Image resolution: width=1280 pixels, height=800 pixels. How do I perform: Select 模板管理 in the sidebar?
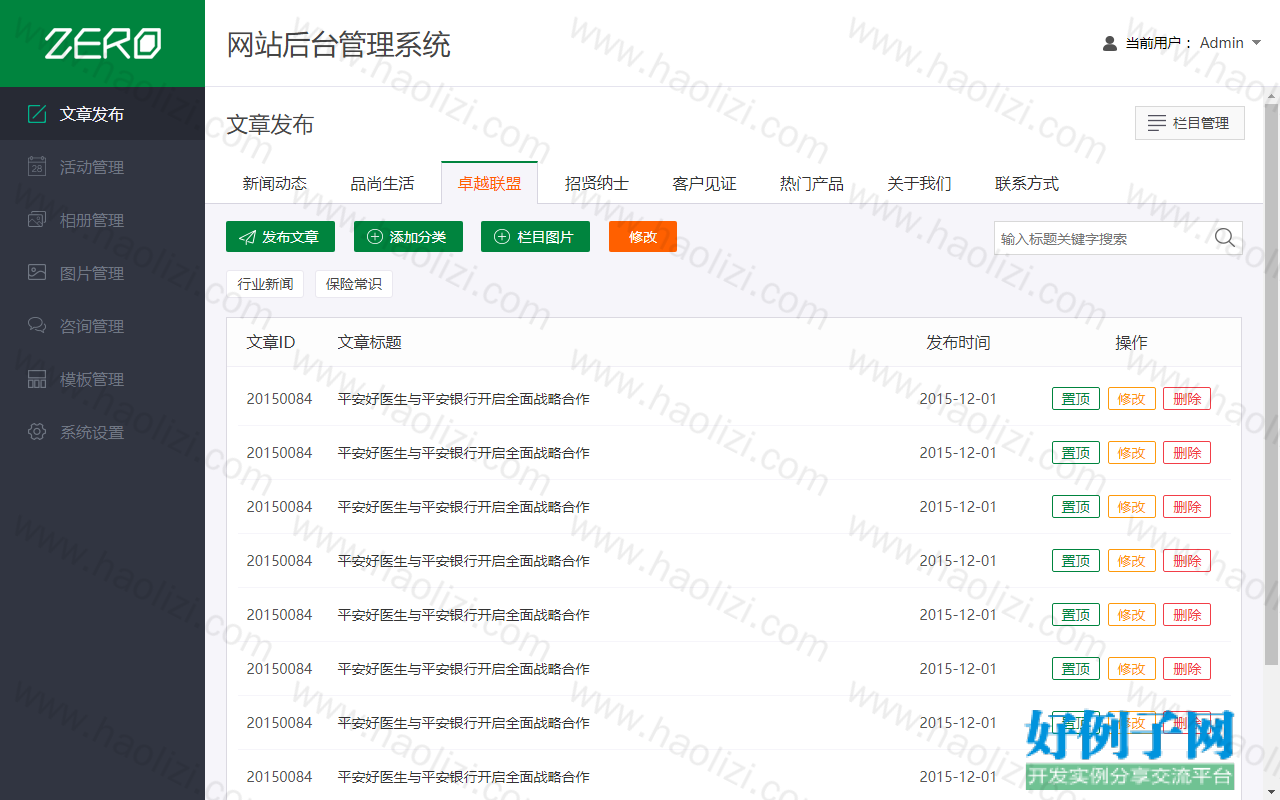tap(102, 379)
